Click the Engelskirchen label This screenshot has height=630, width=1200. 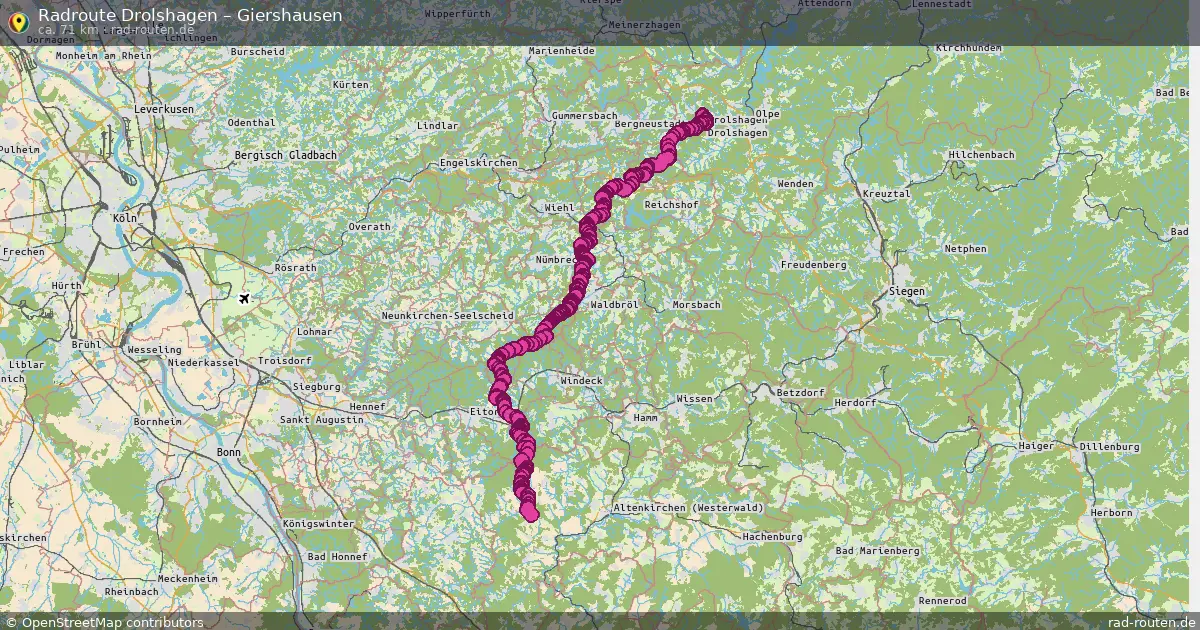pyautogui.click(x=478, y=162)
